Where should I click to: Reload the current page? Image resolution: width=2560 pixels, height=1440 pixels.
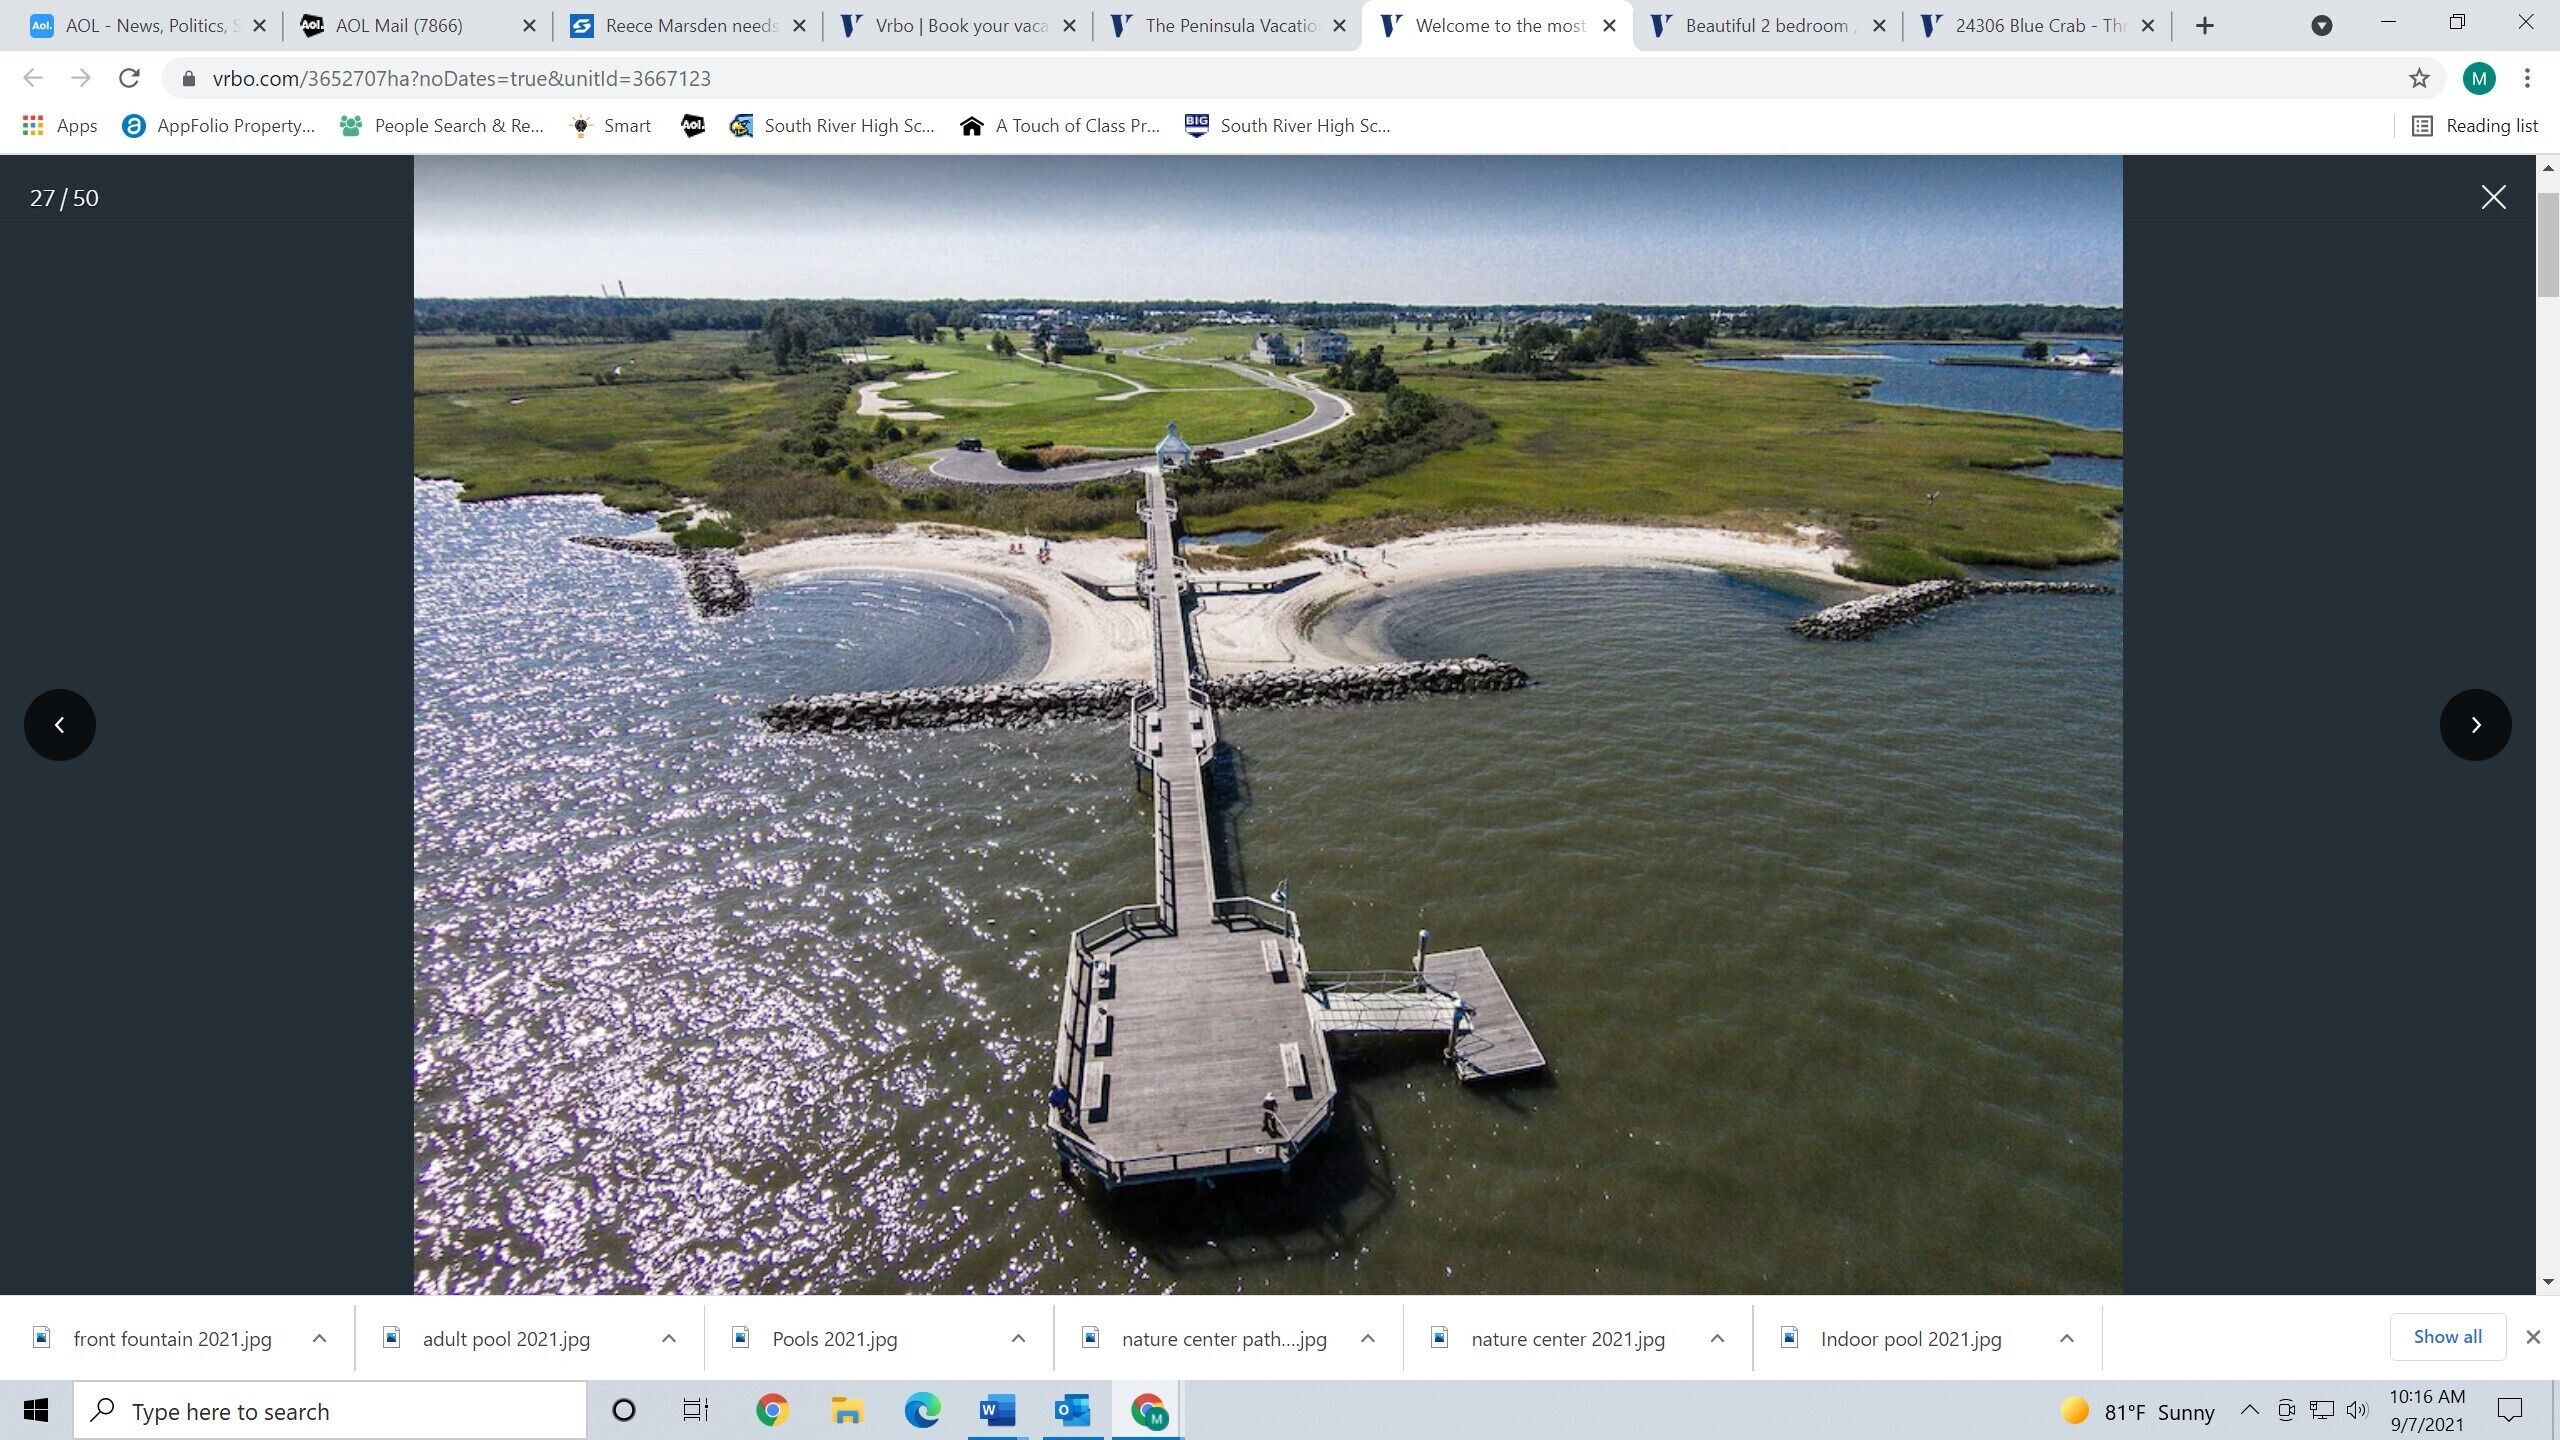tap(129, 78)
